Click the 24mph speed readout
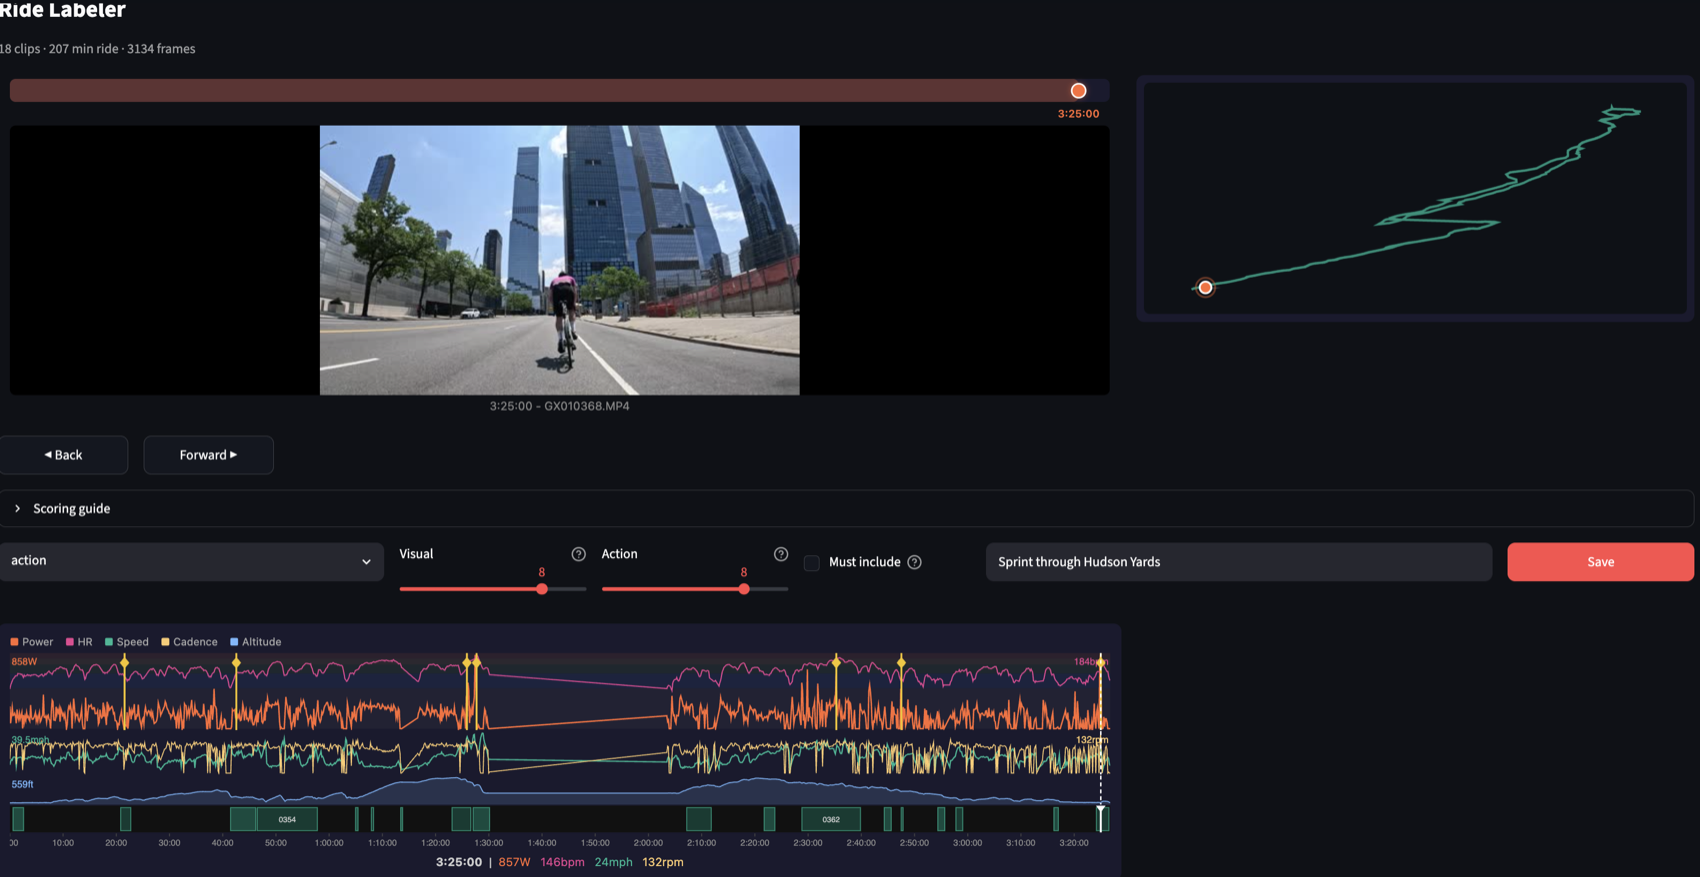This screenshot has height=877, width=1700. point(613,862)
